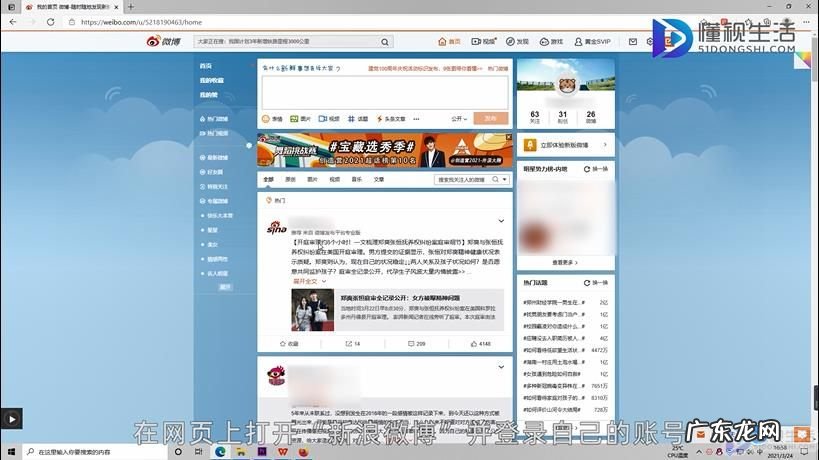The height and width of the screenshot is (460, 819).
Task: Select the 文章 feed filter tab
Action: pyautogui.click(x=379, y=180)
